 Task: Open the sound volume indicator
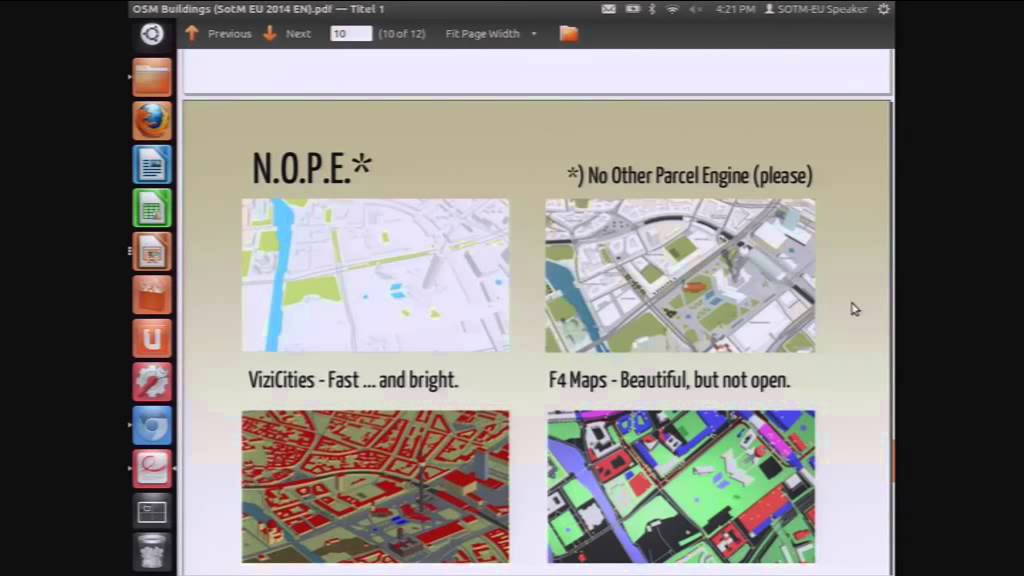coord(696,9)
